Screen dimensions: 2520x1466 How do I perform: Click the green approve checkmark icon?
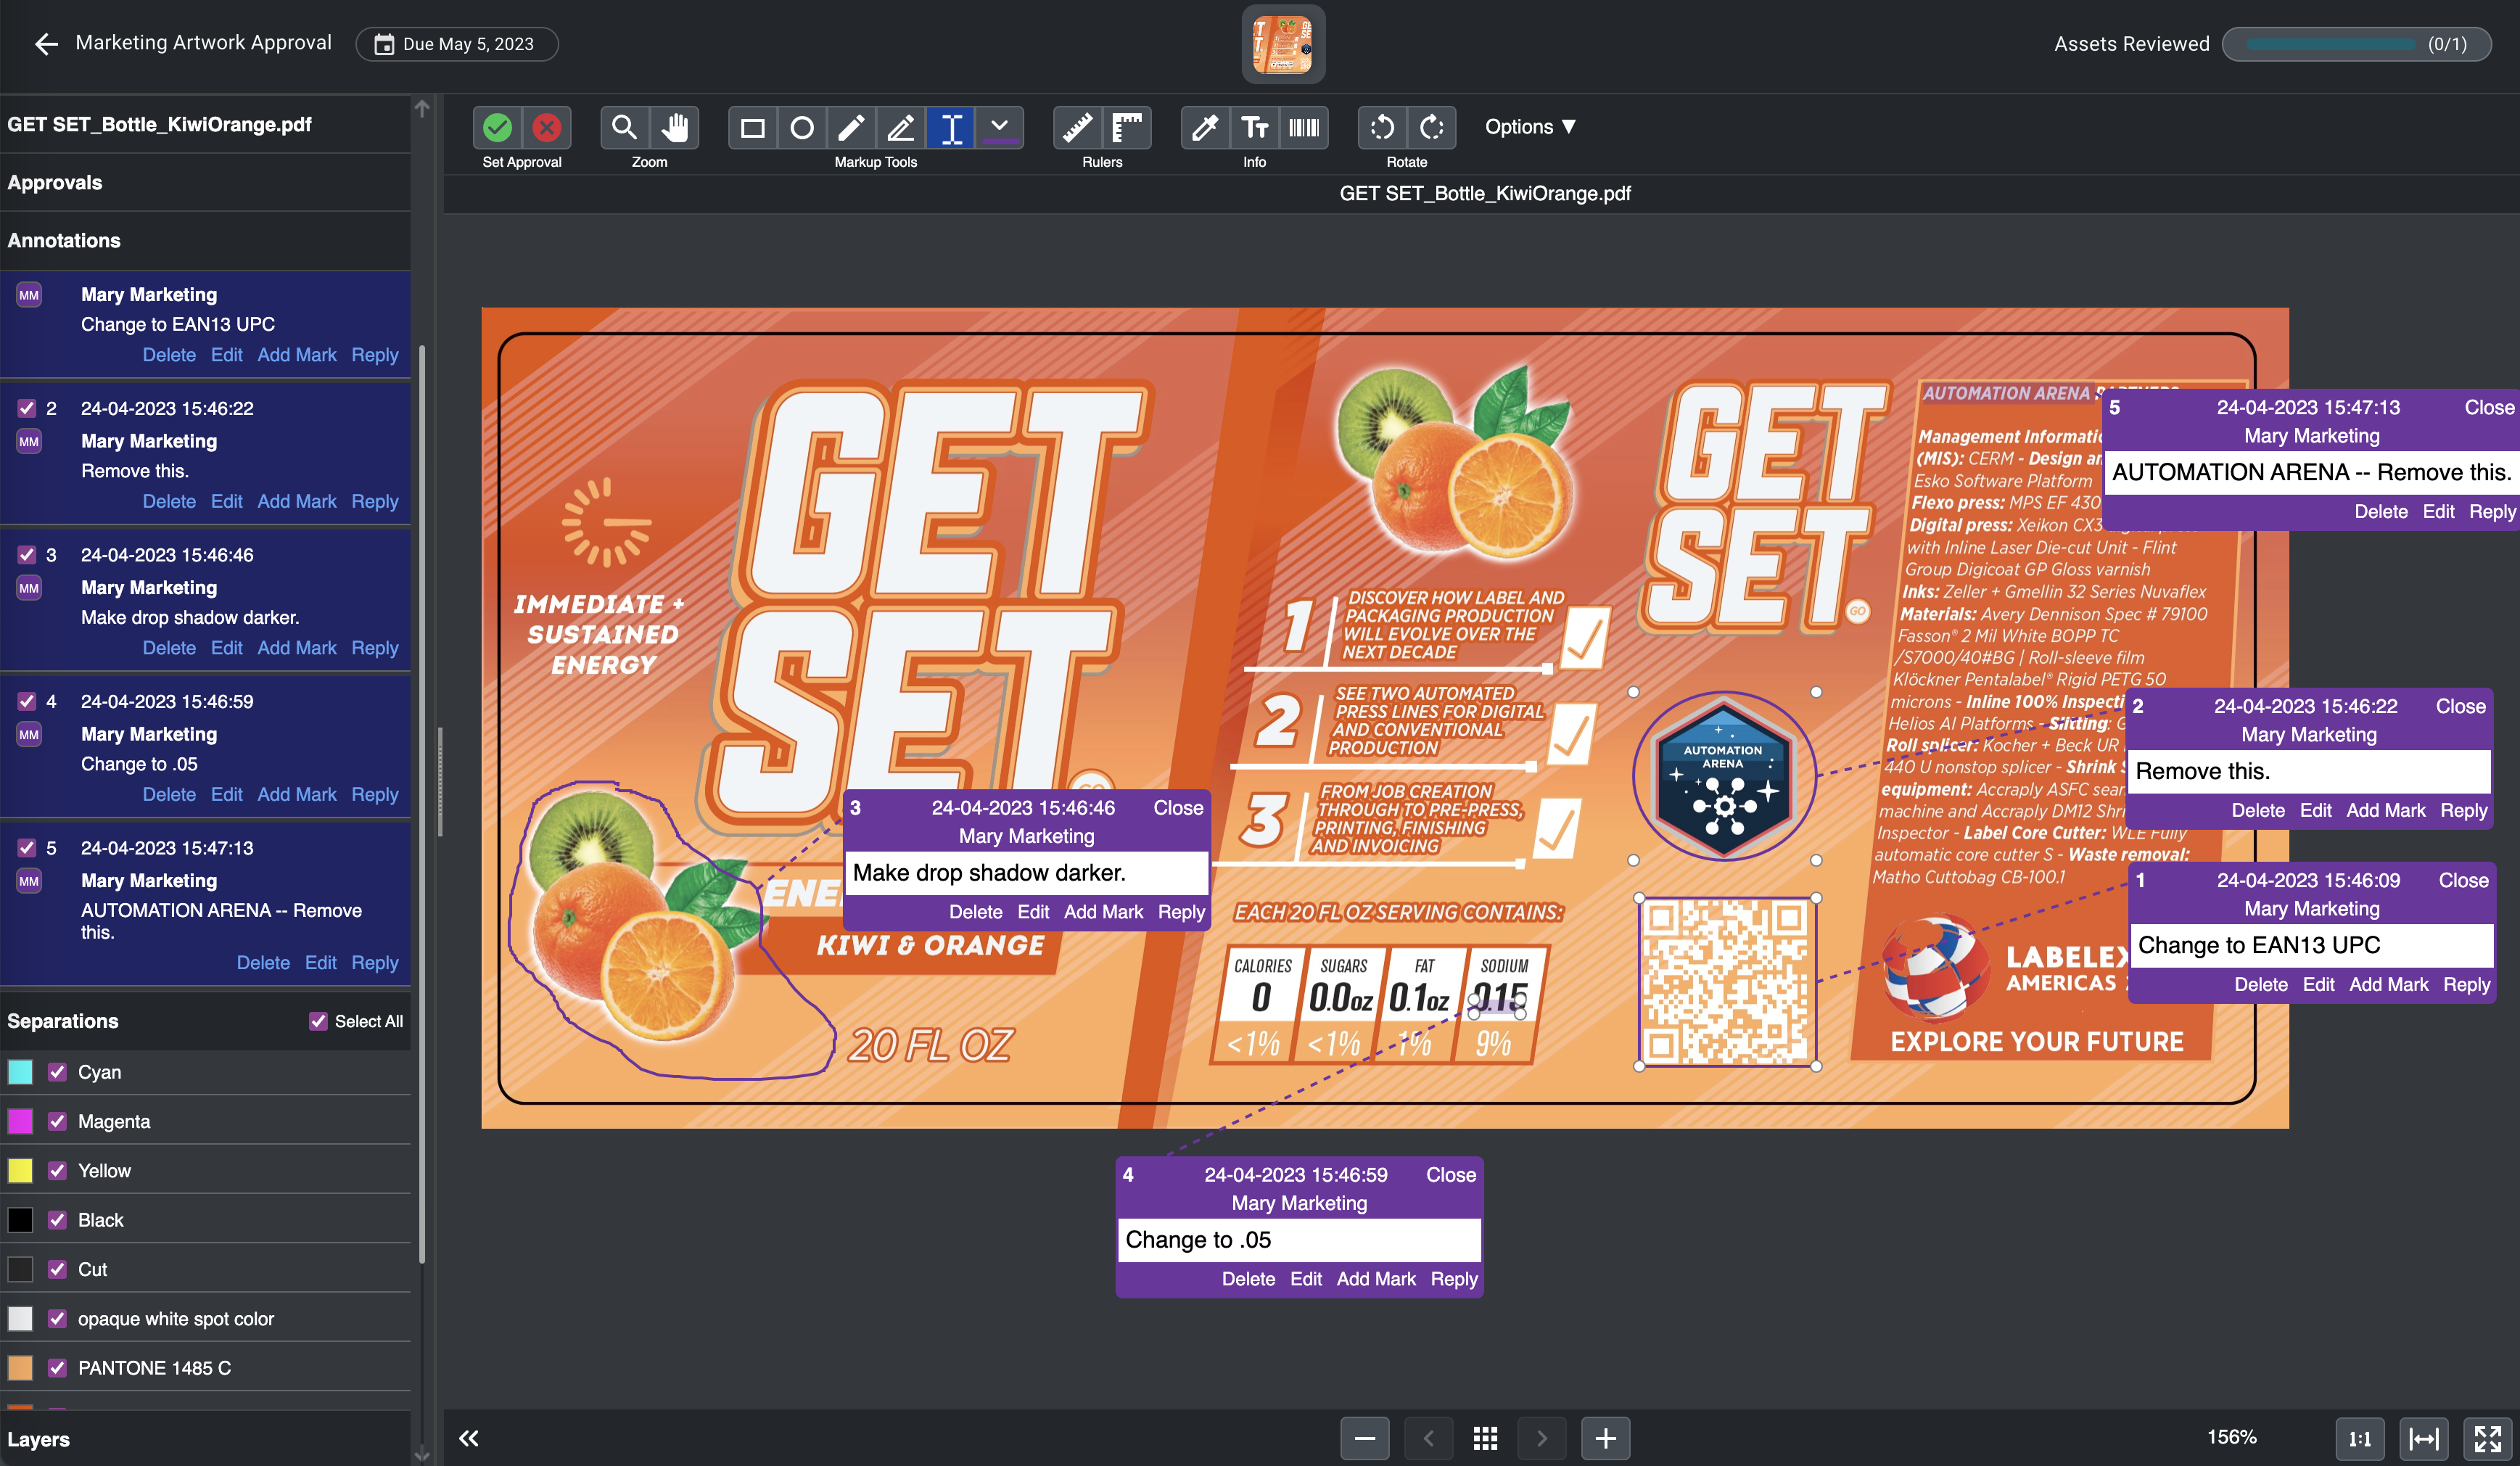pyautogui.click(x=497, y=127)
